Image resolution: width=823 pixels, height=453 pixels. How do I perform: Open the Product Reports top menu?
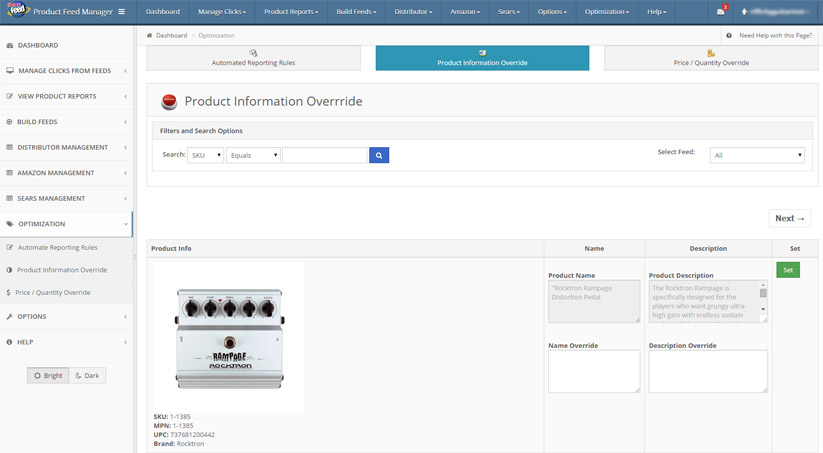pyautogui.click(x=291, y=12)
